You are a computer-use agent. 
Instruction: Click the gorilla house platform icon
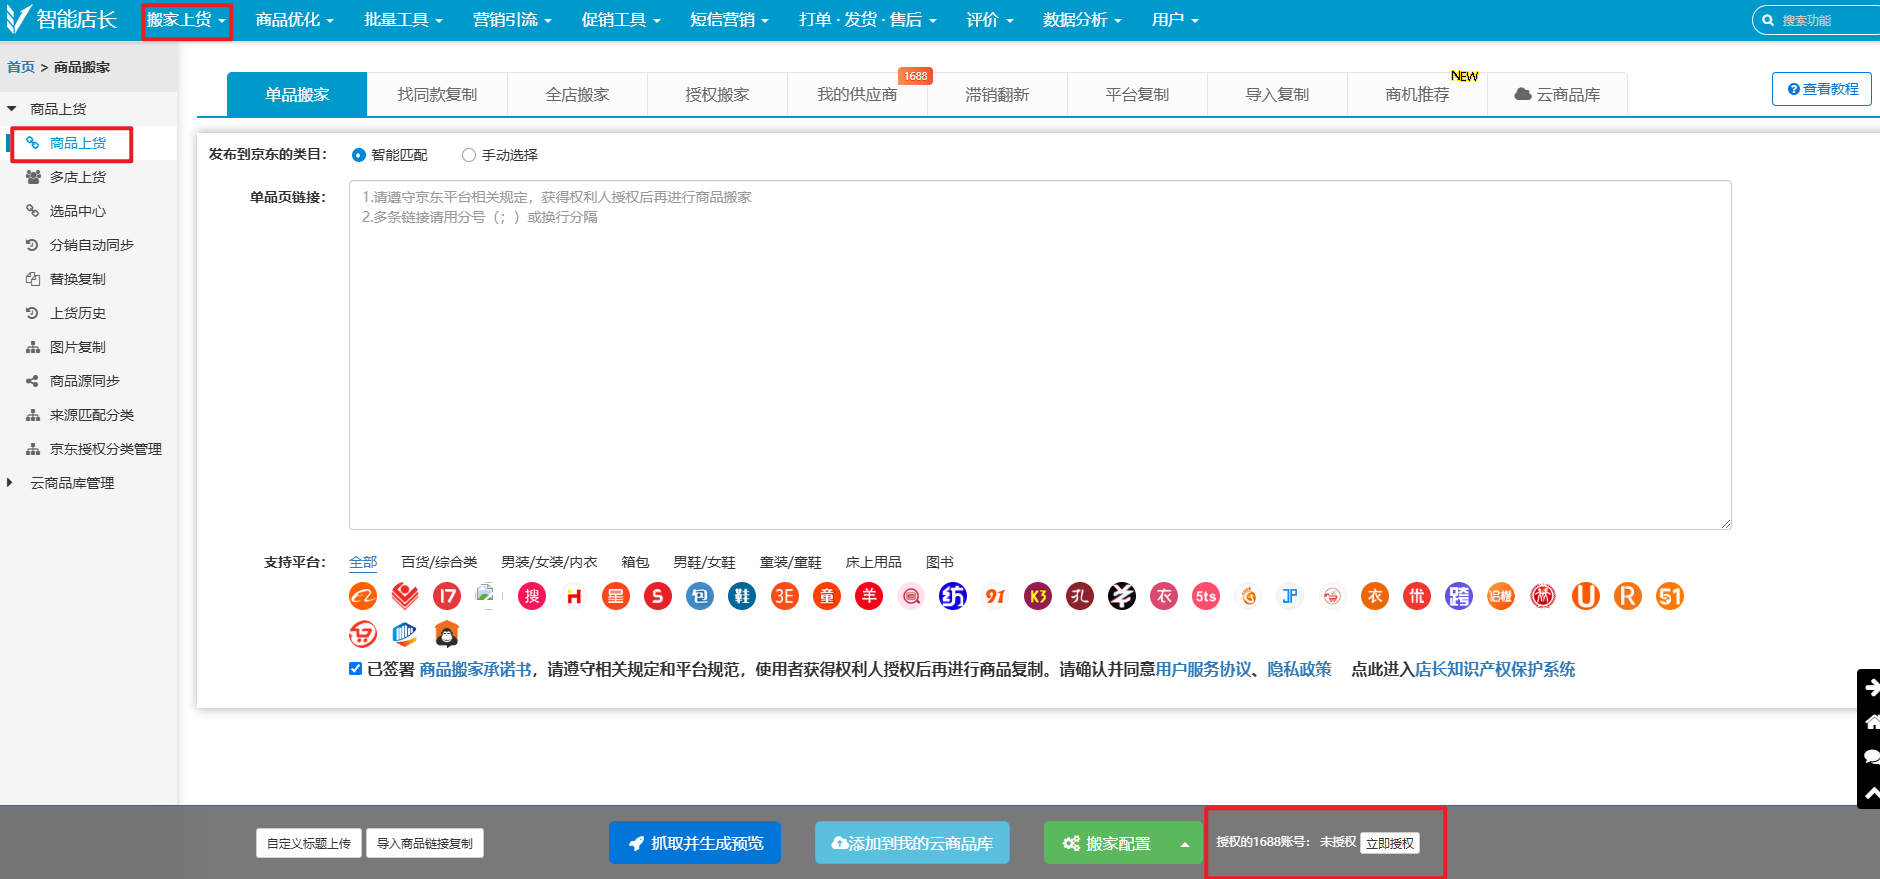tap(447, 634)
